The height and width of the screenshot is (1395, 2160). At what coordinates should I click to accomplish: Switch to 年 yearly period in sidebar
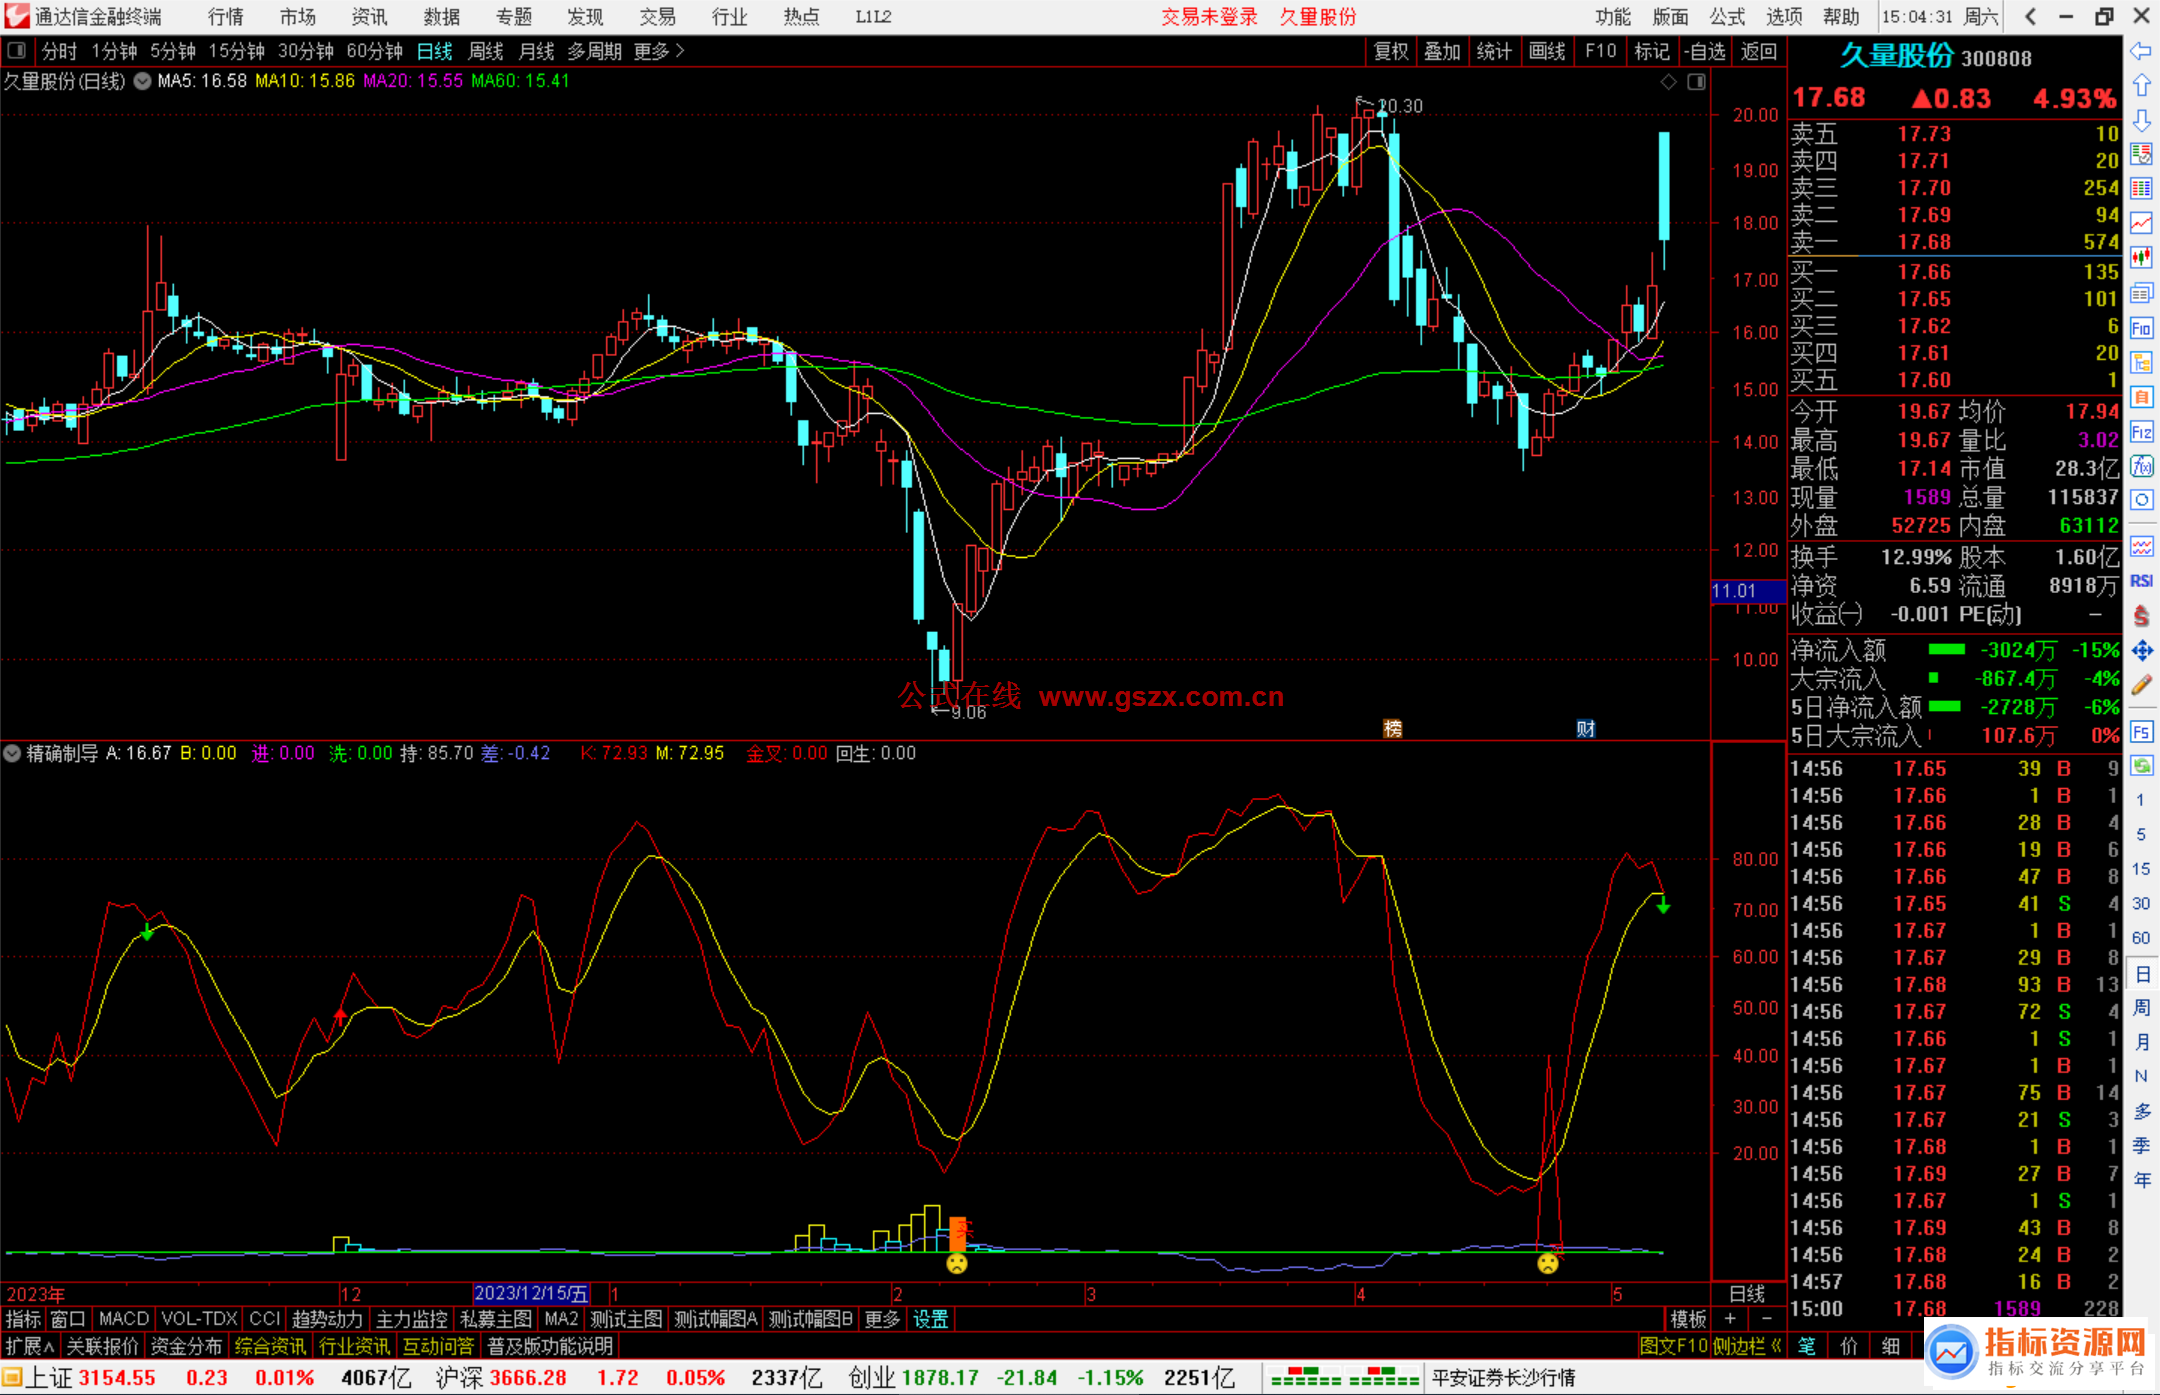pos(2141,1180)
